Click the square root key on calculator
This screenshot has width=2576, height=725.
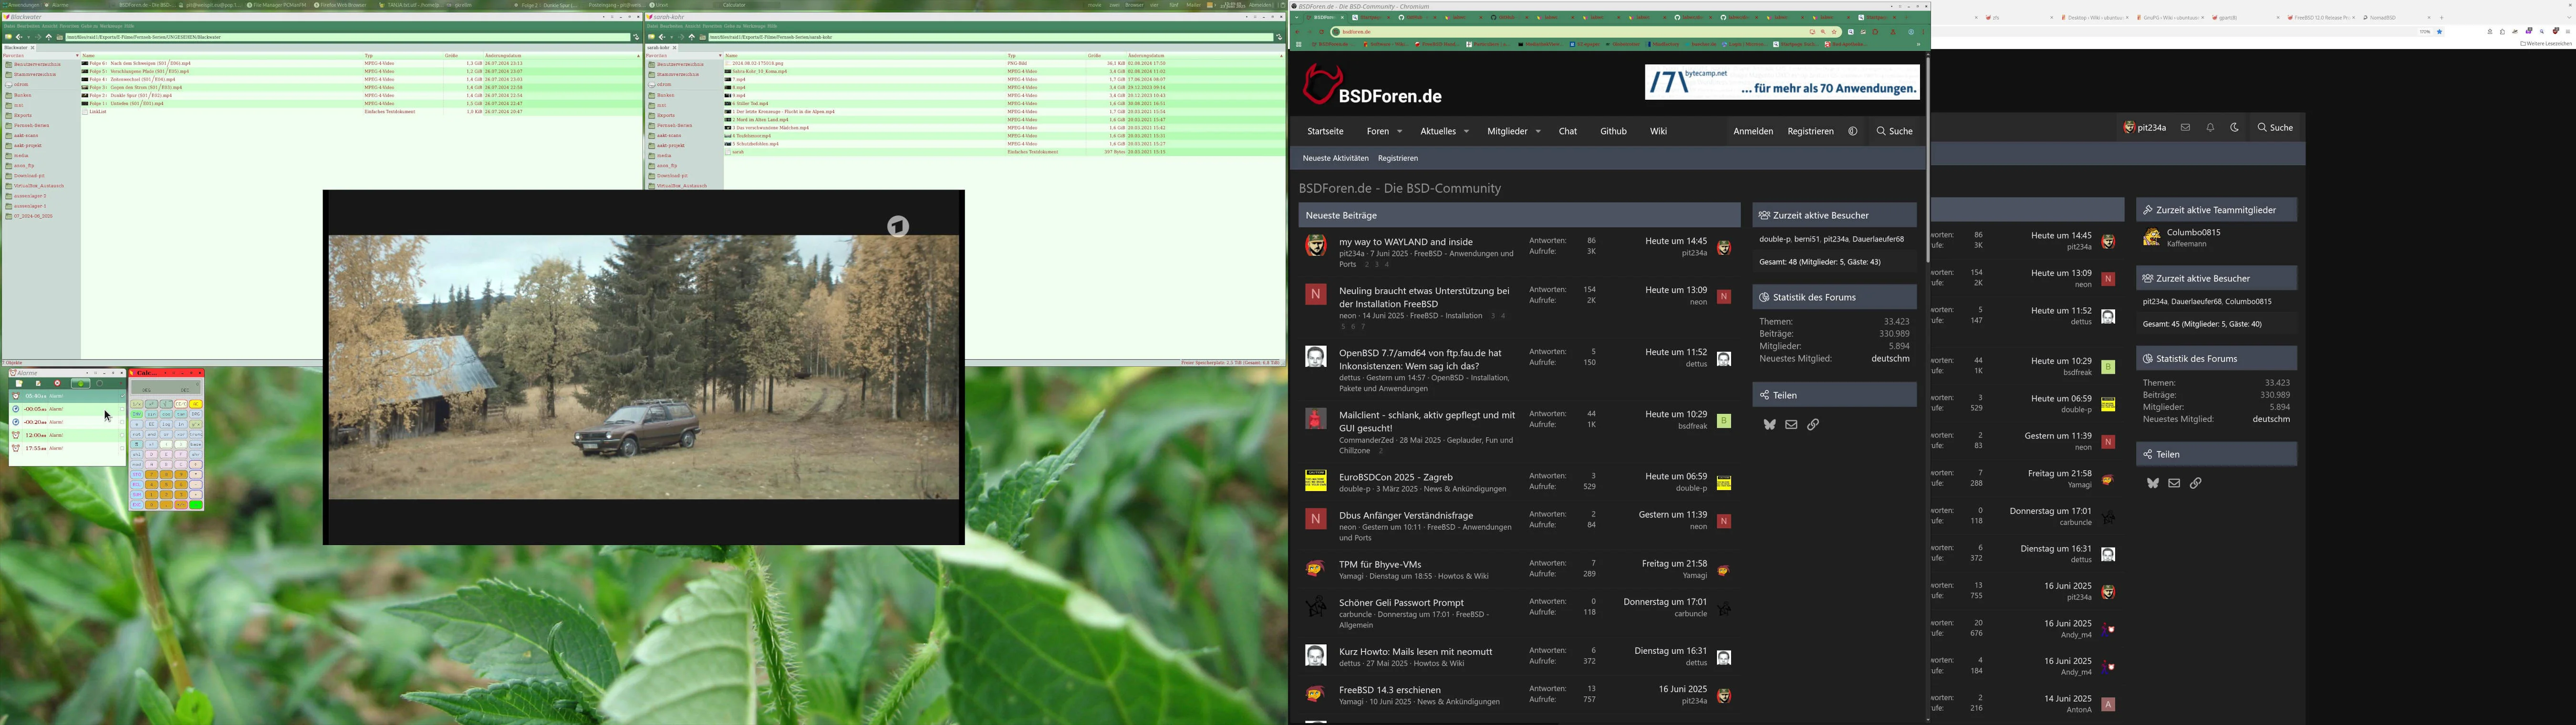pos(166,404)
